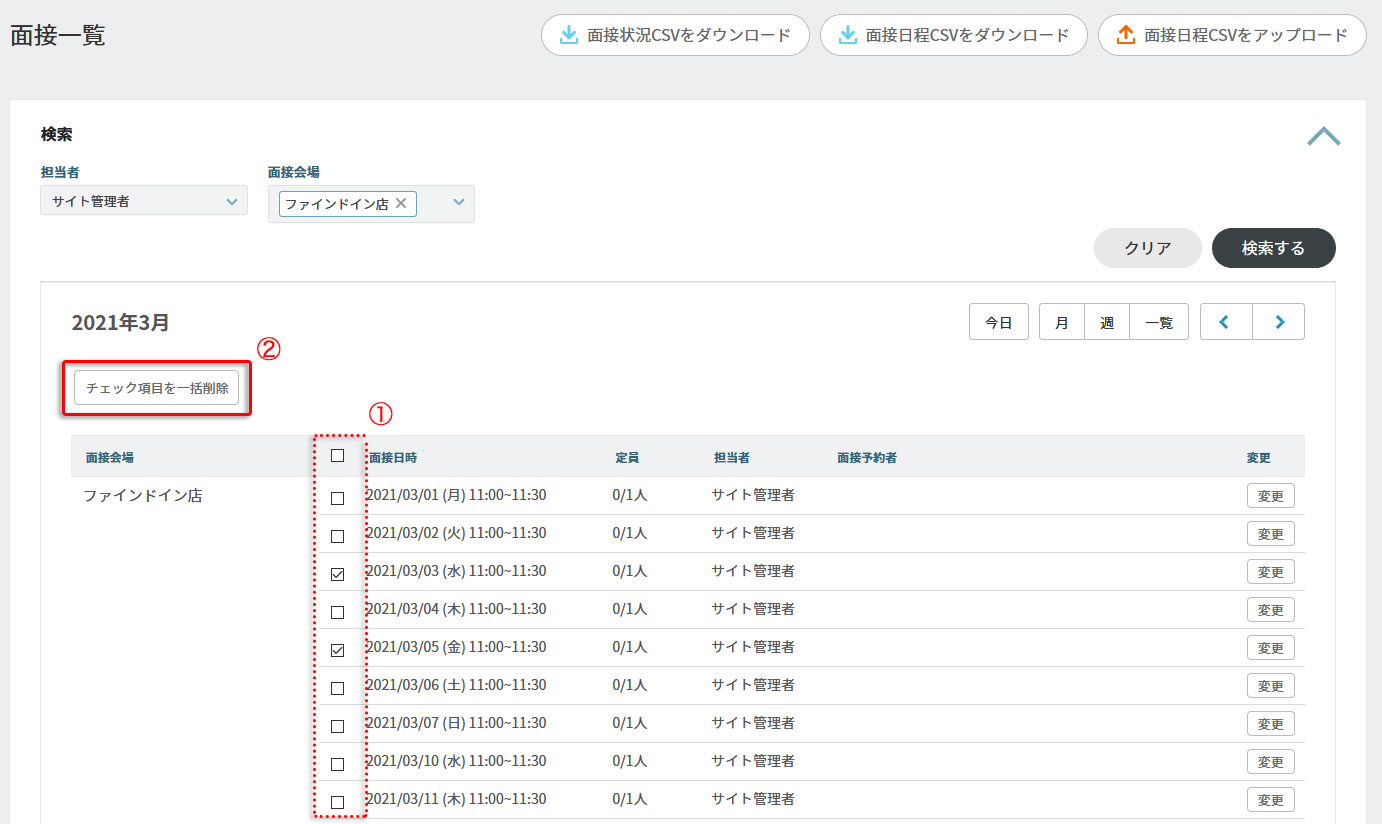Remove ファインドイン店 tag with X icon
1382x824 pixels.
pyautogui.click(x=401, y=203)
